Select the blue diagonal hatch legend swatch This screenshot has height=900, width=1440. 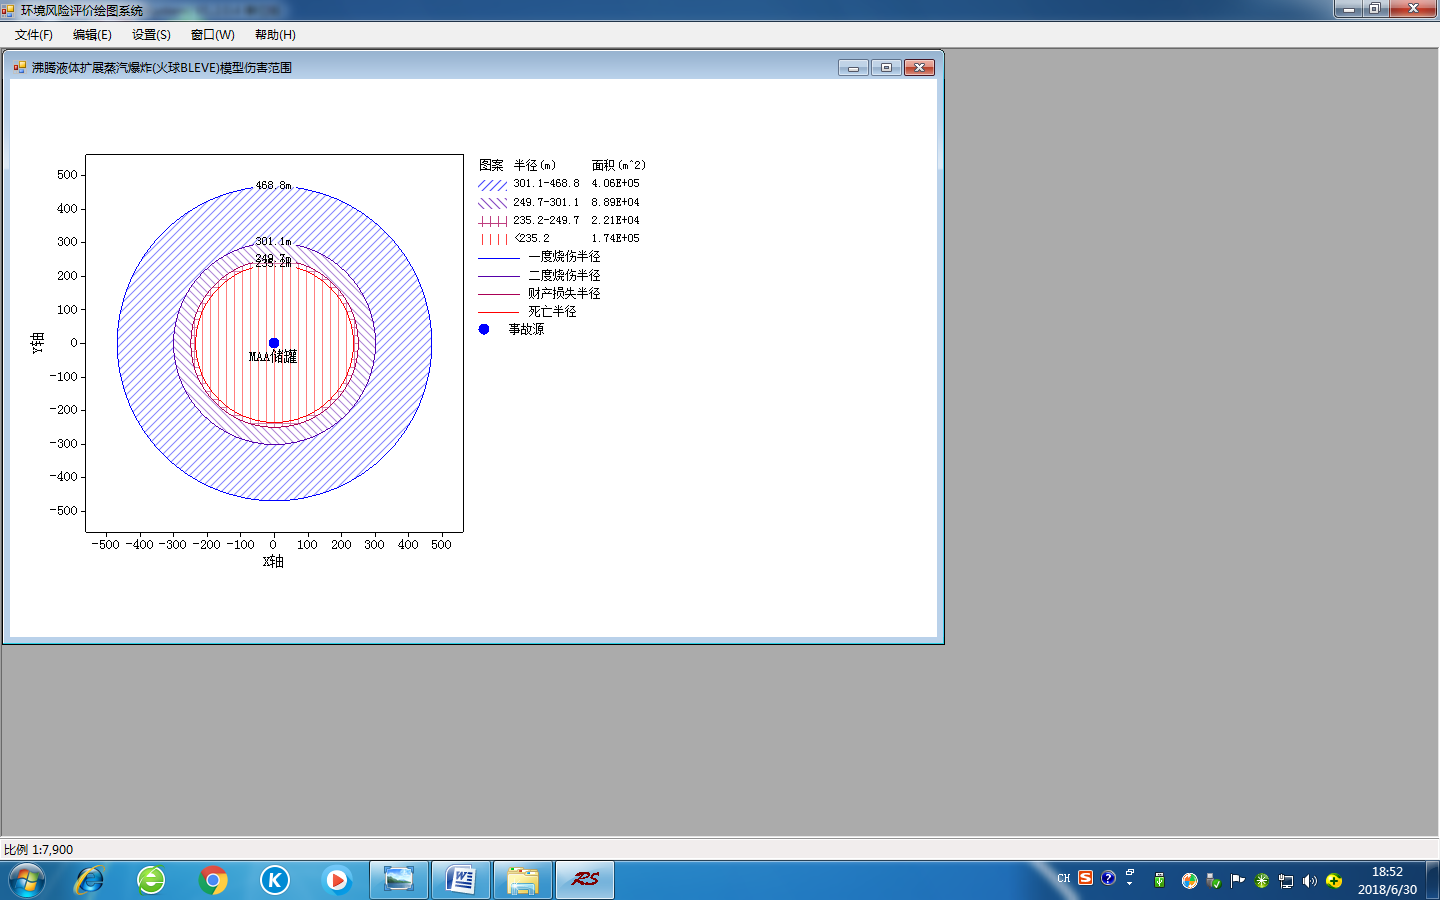tap(493, 185)
